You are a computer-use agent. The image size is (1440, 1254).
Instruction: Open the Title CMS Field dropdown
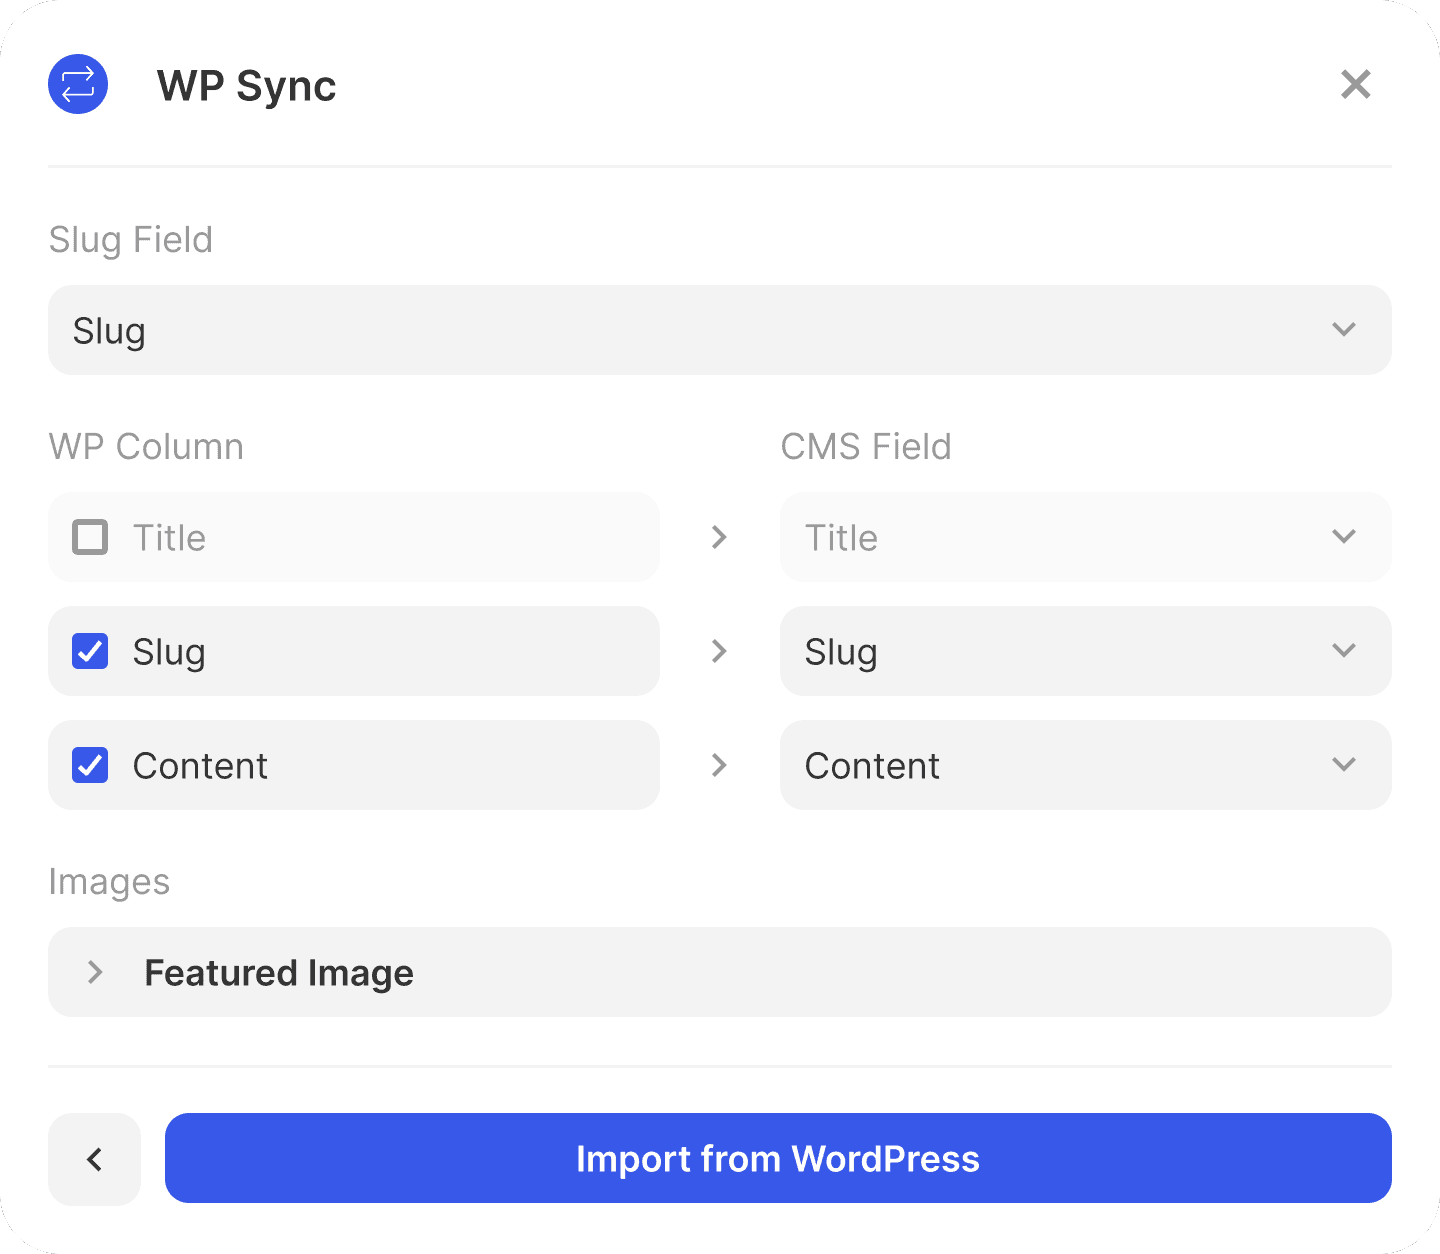(x=1086, y=537)
